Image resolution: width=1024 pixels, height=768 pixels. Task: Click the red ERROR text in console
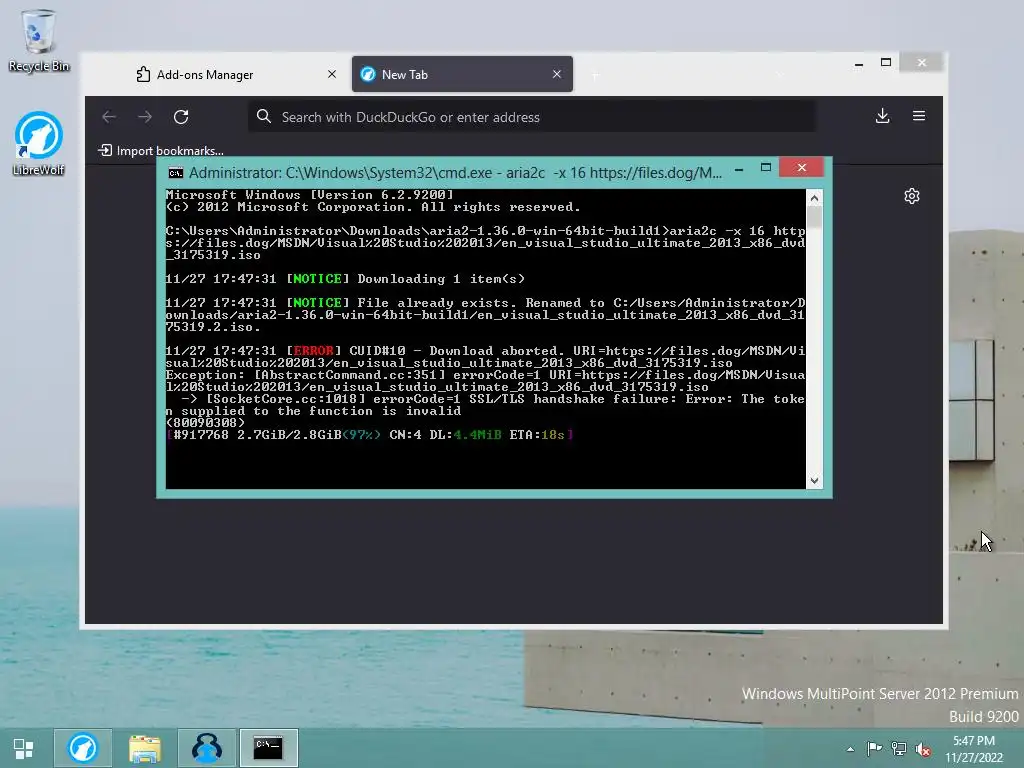point(313,351)
